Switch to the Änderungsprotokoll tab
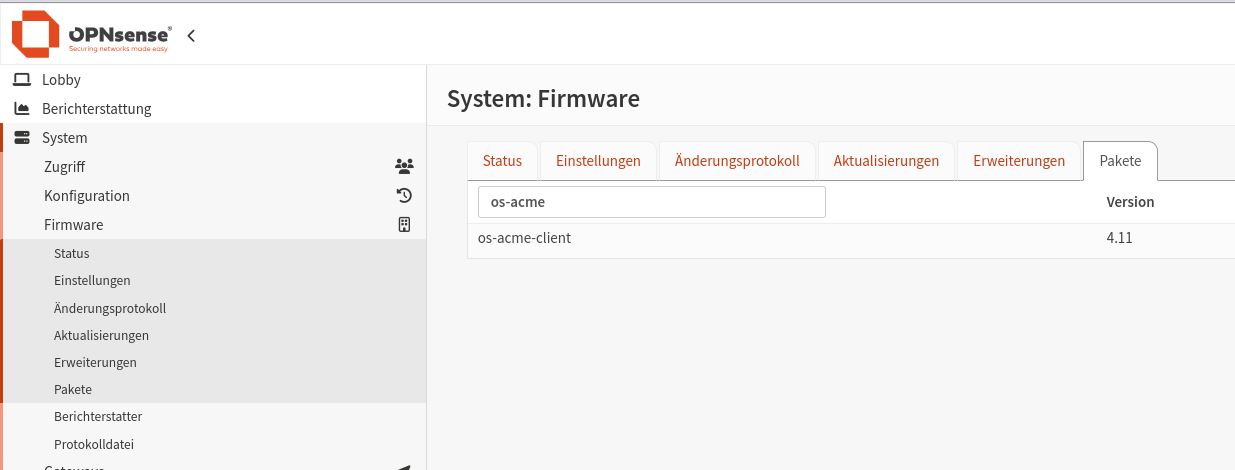1235x470 pixels. tap(737, 161)
